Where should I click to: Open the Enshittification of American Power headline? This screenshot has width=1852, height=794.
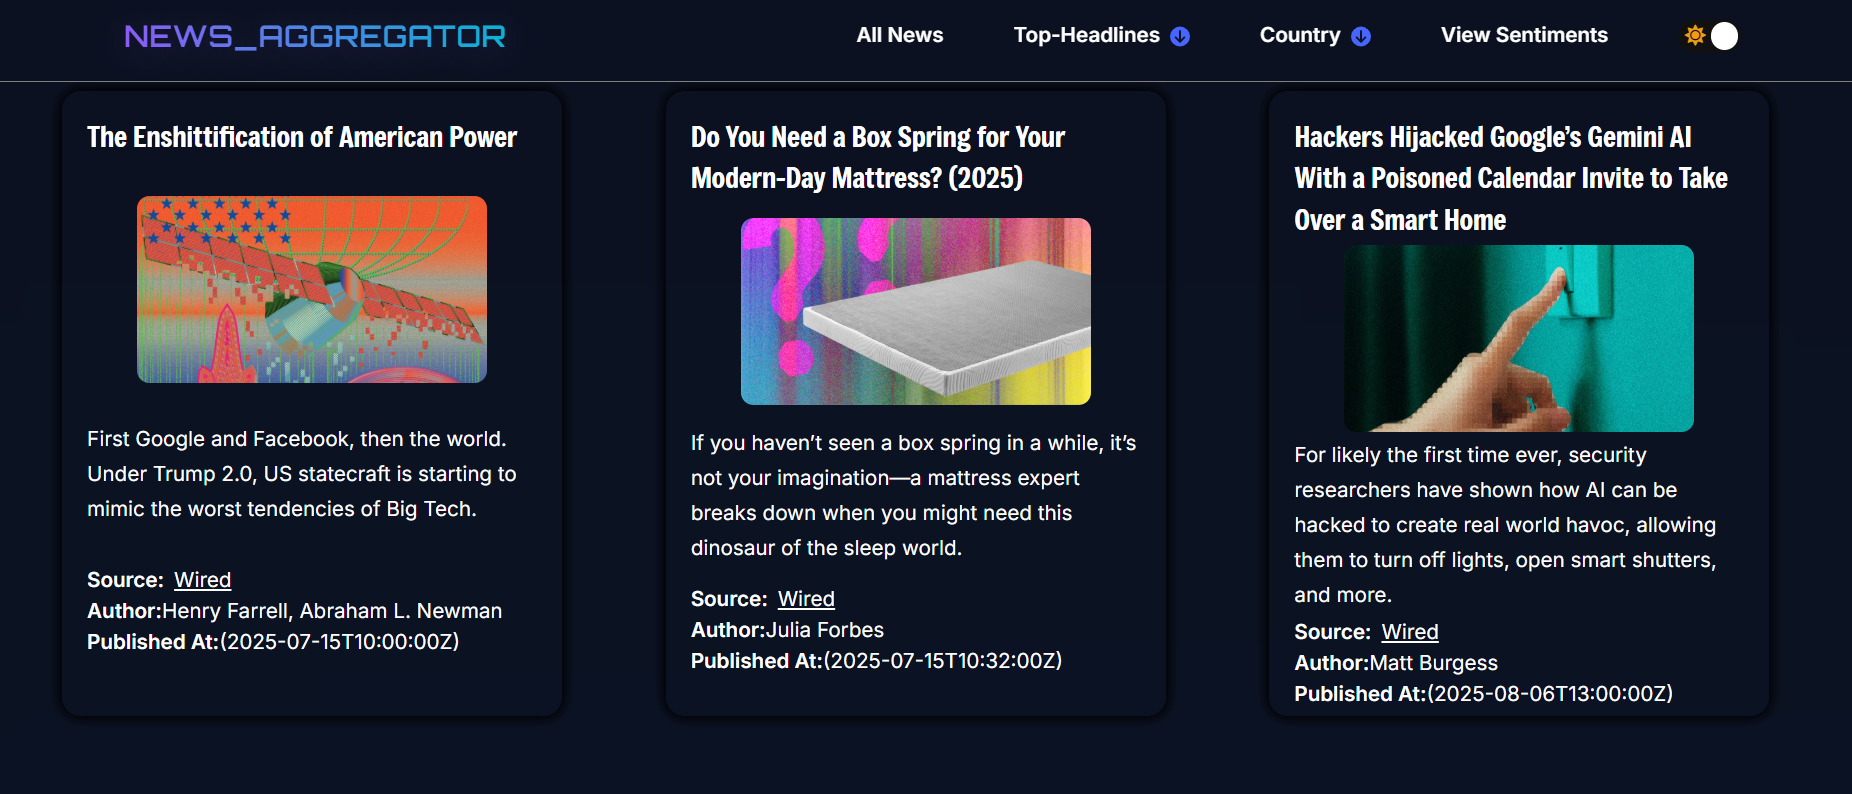click(x=302, y=137)
